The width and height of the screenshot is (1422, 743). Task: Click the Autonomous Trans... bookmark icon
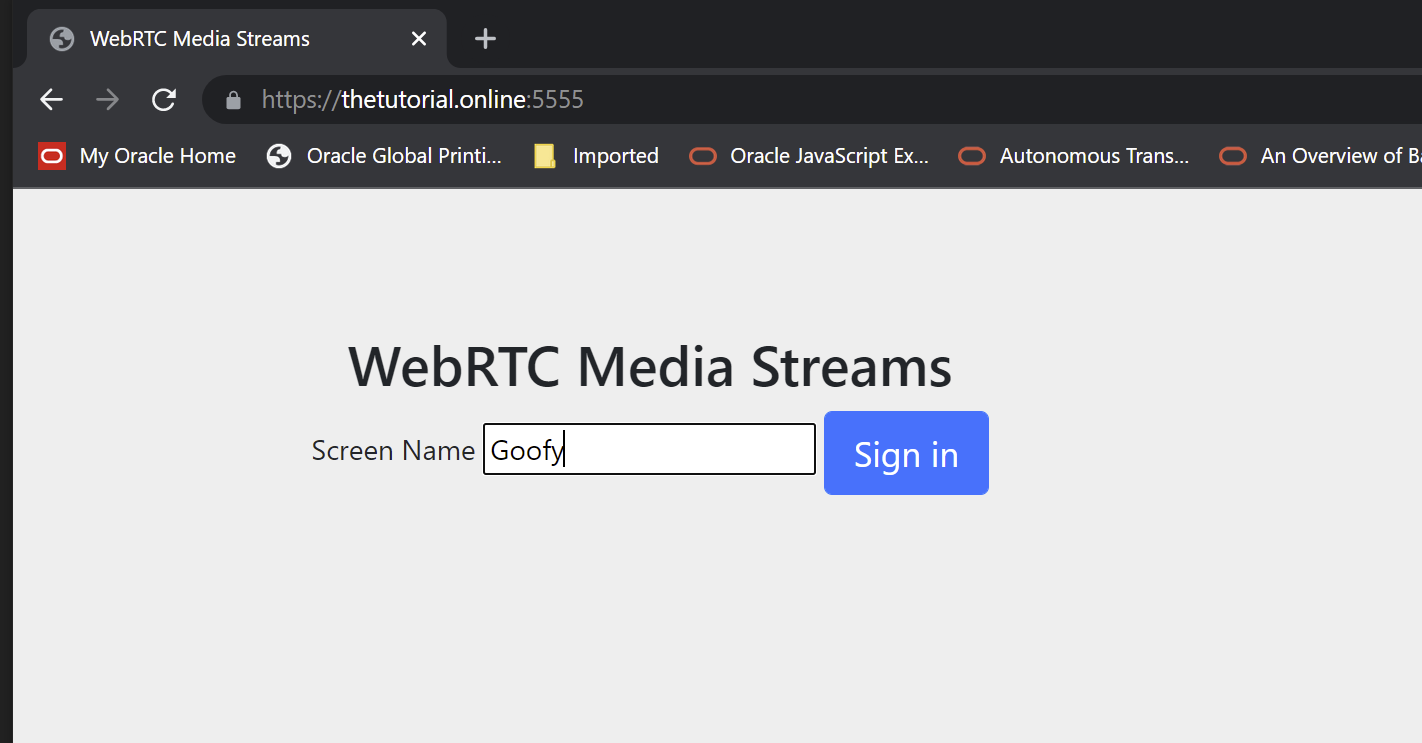click(x=972, y=156)
